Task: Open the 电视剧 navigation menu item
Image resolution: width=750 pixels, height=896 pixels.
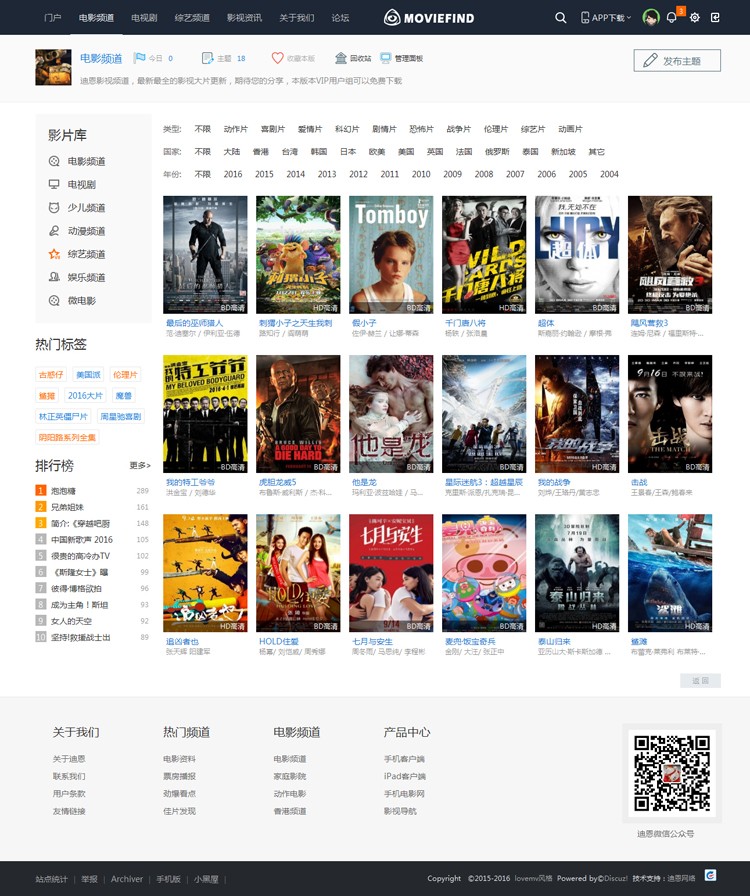Action: click(x=144, y=18)
